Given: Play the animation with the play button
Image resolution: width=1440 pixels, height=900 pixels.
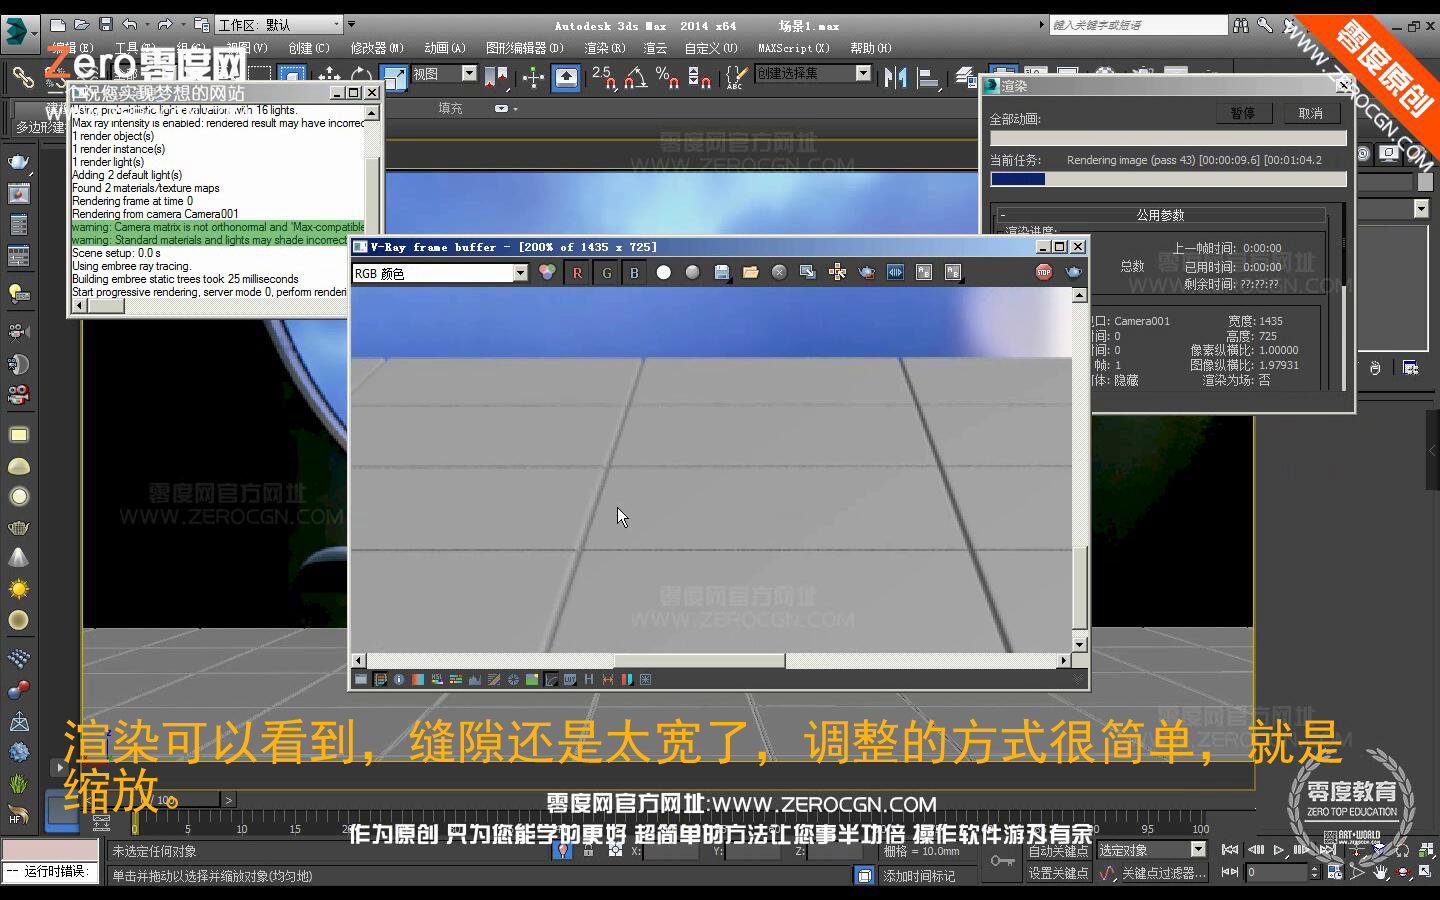Looking at the screenshot, I should (1278, 850).
